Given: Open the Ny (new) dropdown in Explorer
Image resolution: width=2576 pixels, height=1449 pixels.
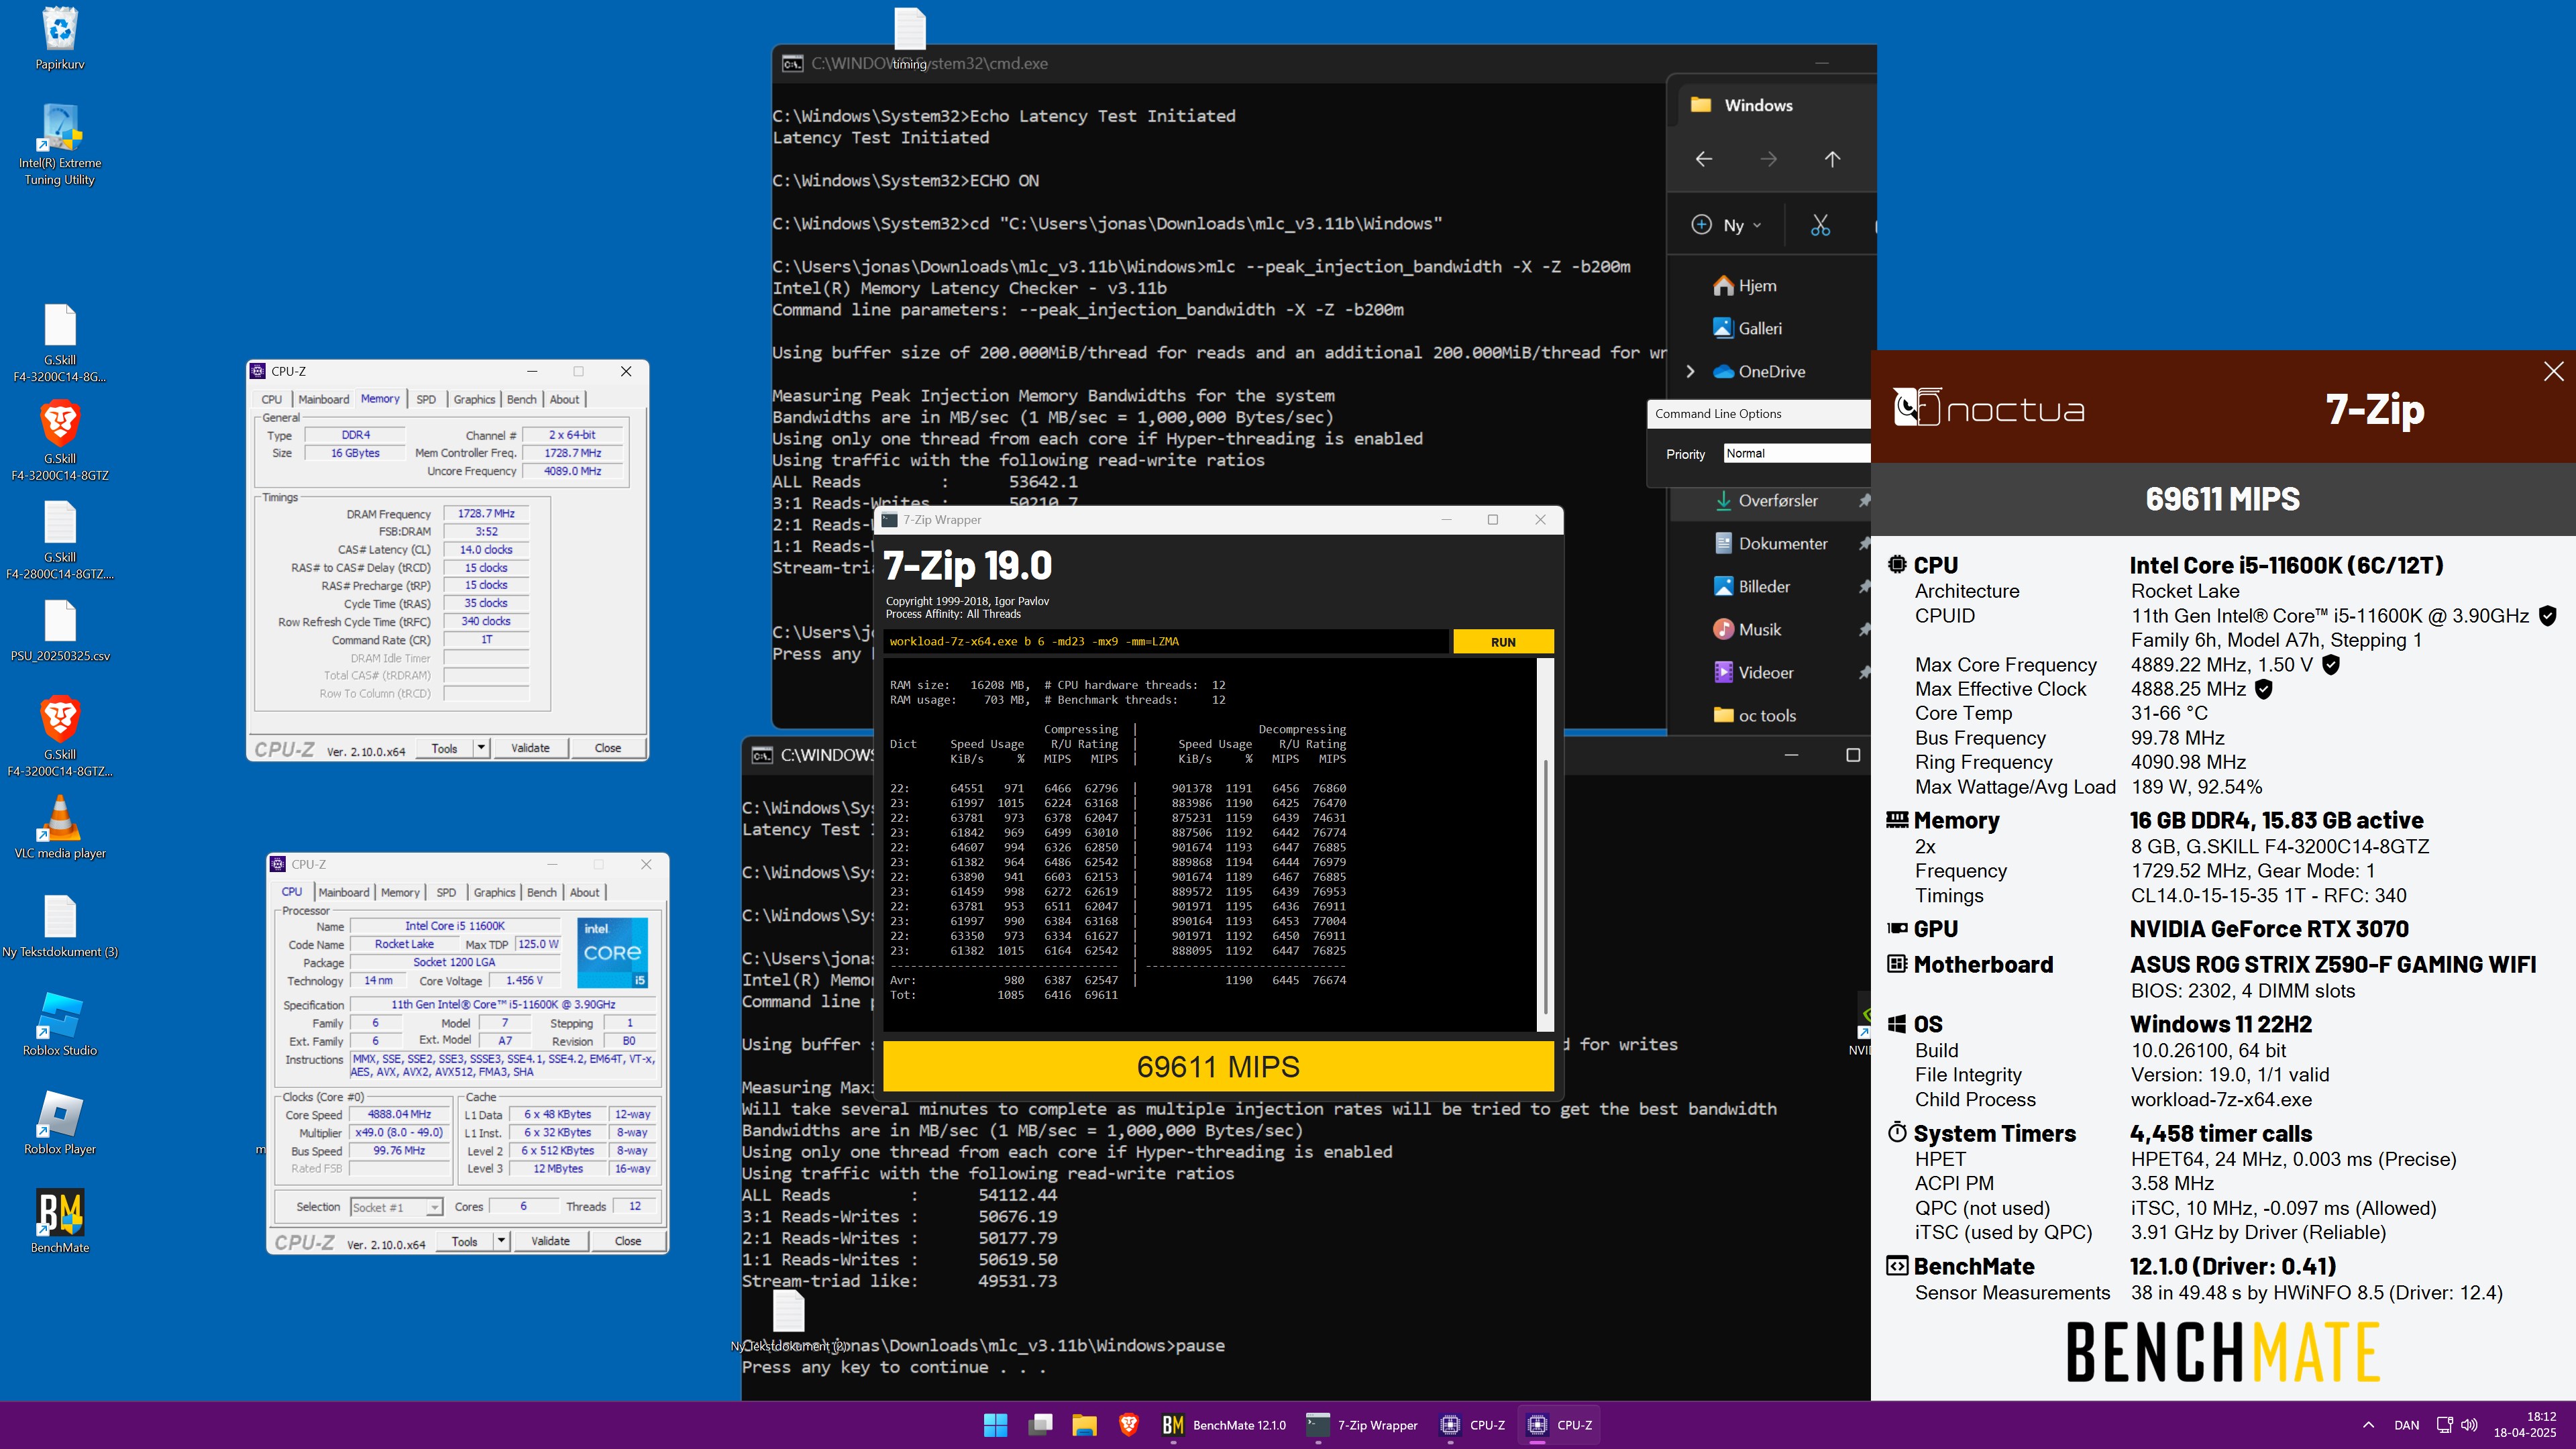Looking at the screenshot, I should point(1727,225).
